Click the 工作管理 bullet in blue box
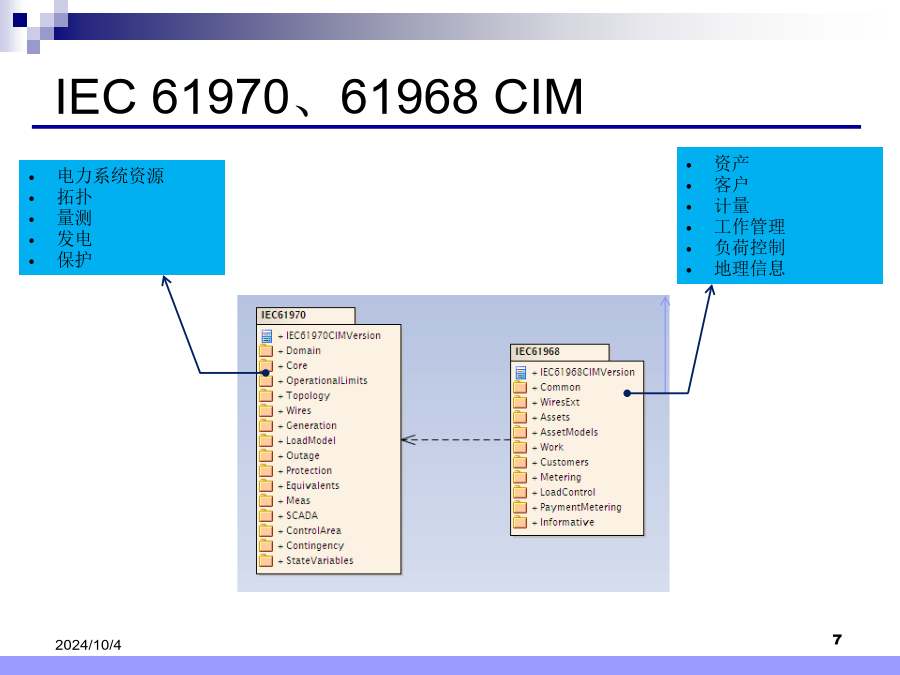900x675 pixels. pyautogui.click(x=749, y=227)
